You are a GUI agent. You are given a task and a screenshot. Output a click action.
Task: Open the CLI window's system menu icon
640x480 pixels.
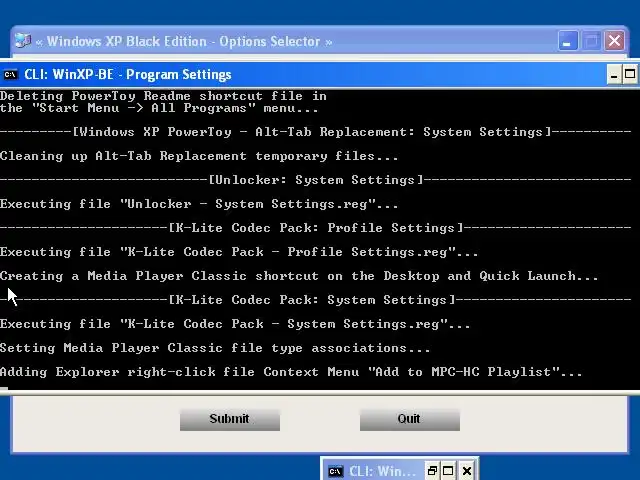10,75
